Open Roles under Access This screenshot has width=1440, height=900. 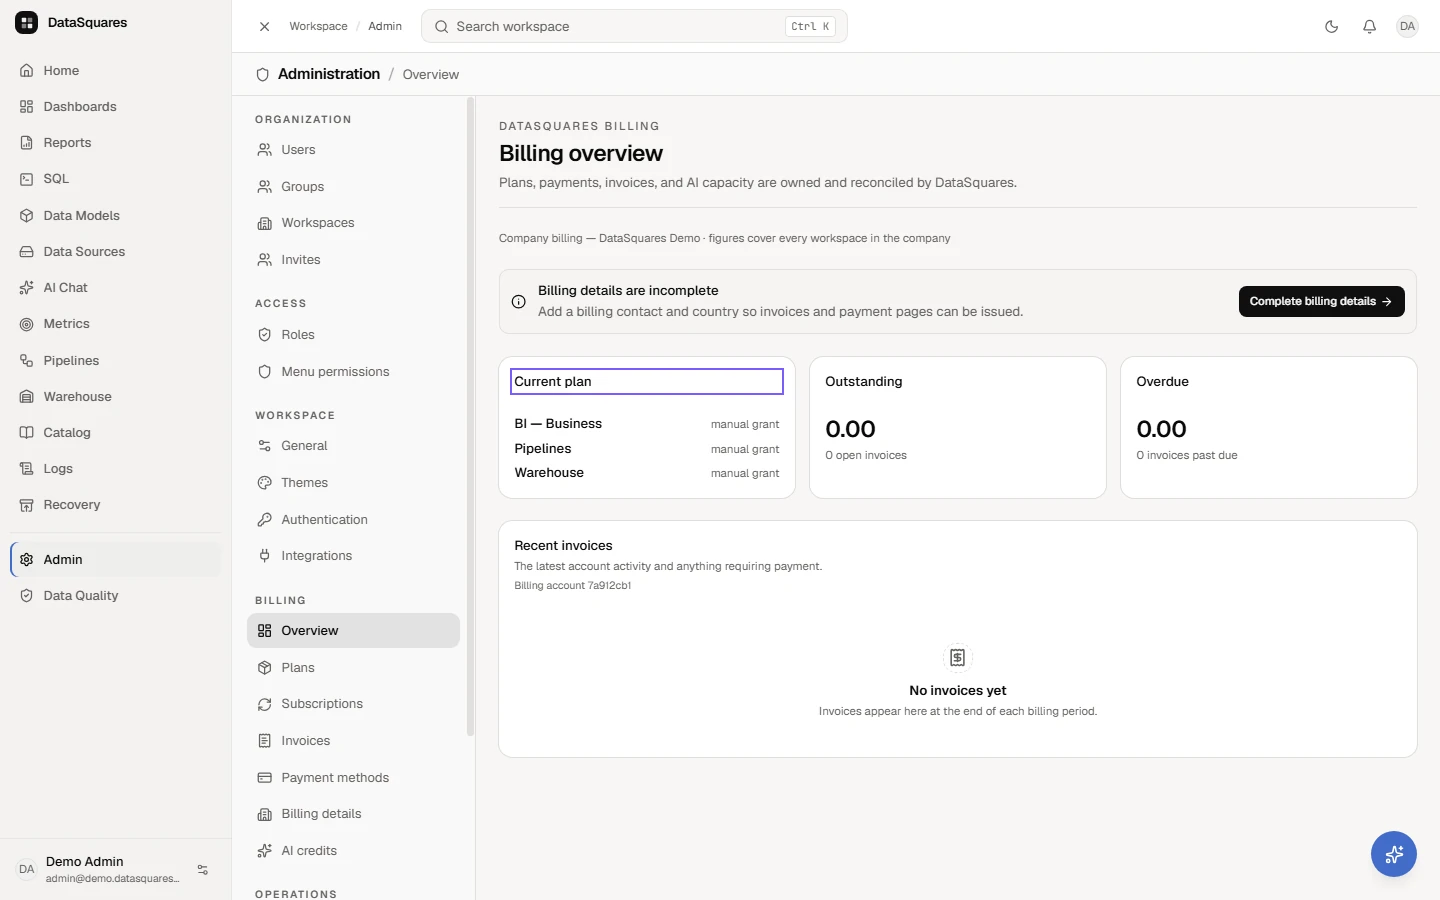(x=353, y=335)
